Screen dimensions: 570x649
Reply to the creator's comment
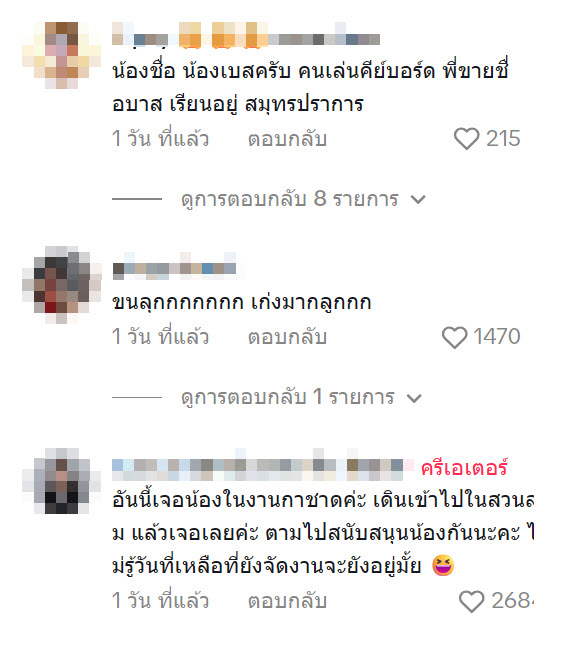[x=287, y=601]
